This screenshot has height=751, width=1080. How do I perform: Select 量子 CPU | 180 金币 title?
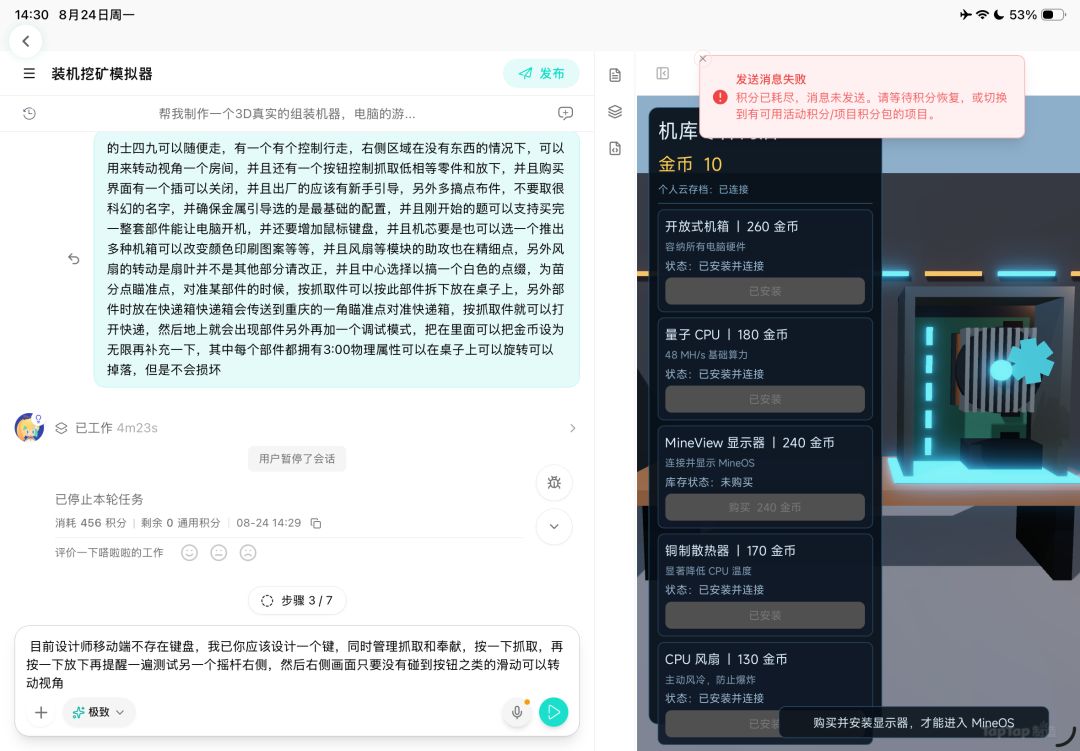click(x=726, y=335)
